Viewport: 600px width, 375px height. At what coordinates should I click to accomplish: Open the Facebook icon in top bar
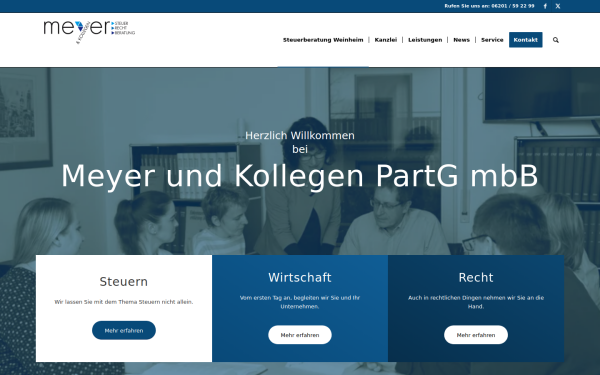[545, 6]
